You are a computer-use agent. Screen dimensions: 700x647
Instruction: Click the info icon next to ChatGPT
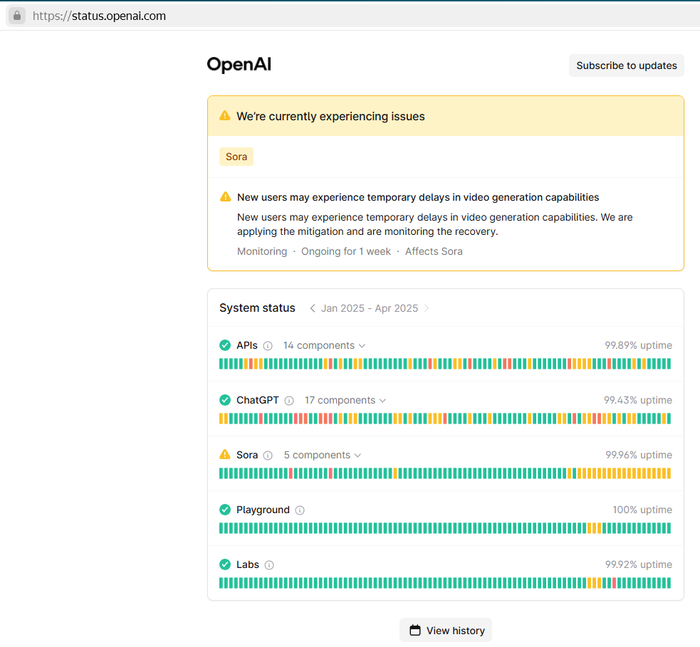[x=289, y=401]
